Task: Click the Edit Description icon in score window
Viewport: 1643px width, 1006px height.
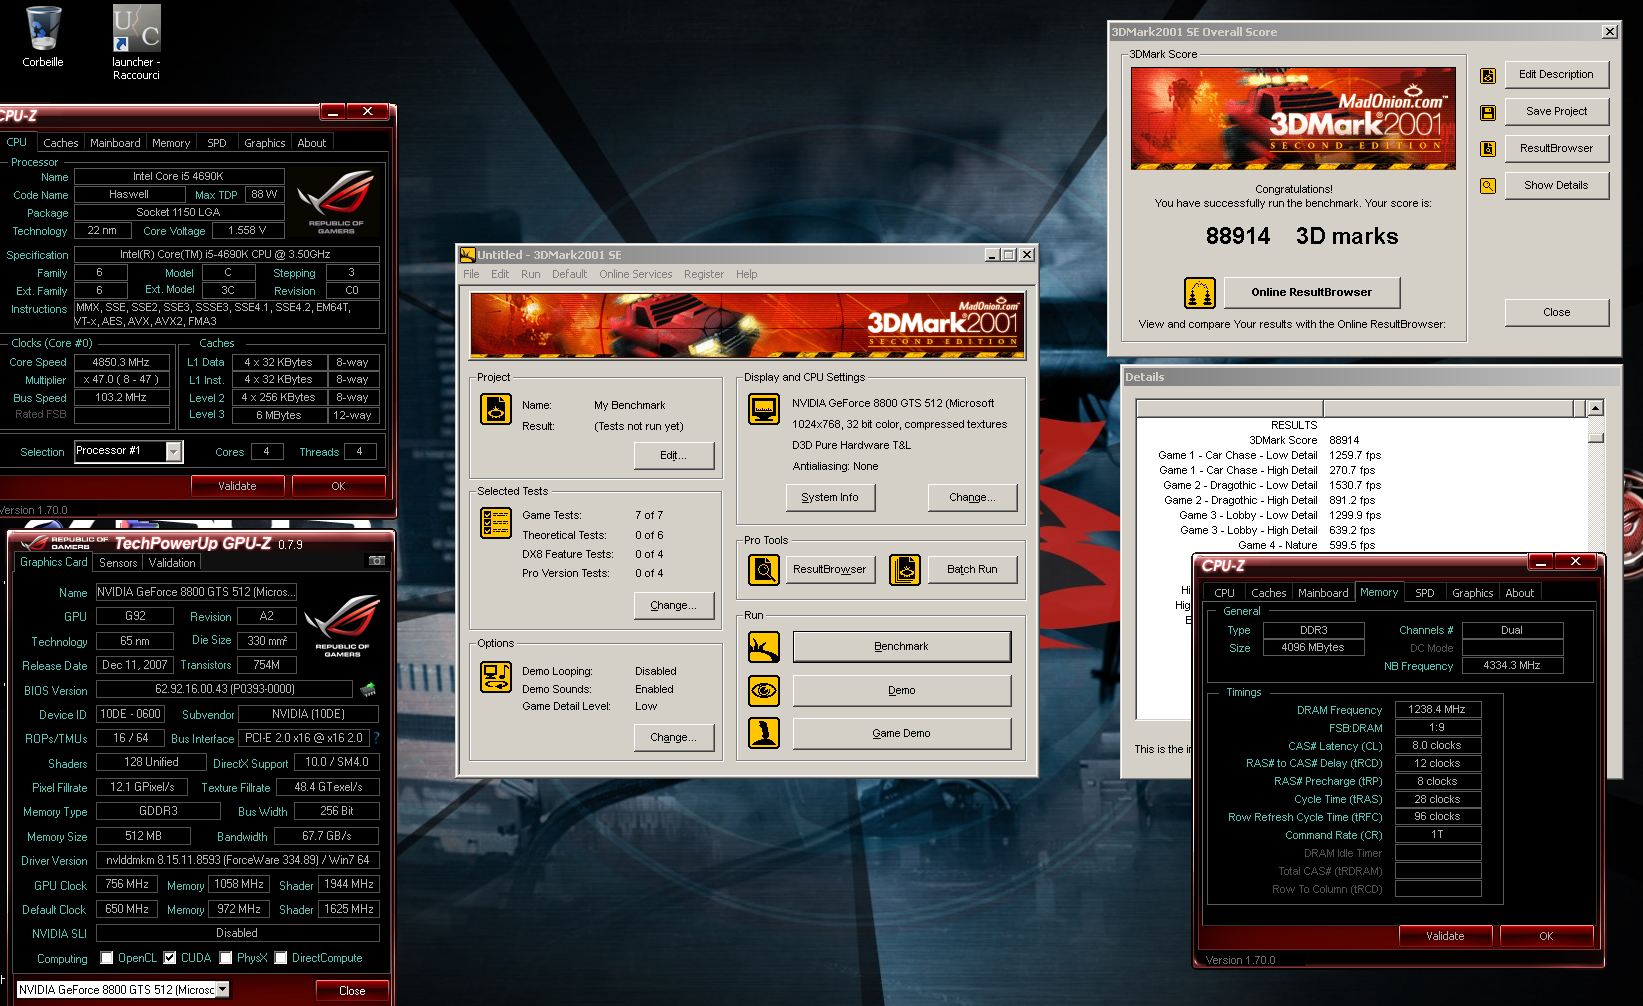Action: tap(1488, 75)
